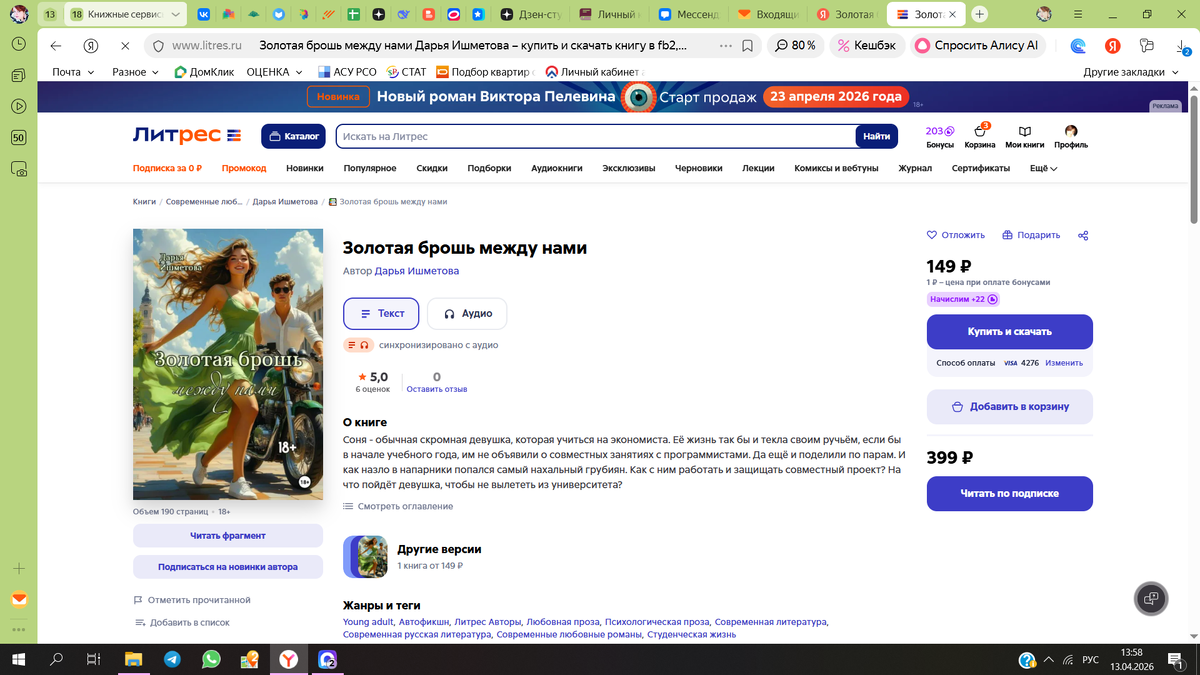The height and width of the screenshot is (675, 1200).
Task: Open the Новинки navigation item
Action: click(305, 168)
